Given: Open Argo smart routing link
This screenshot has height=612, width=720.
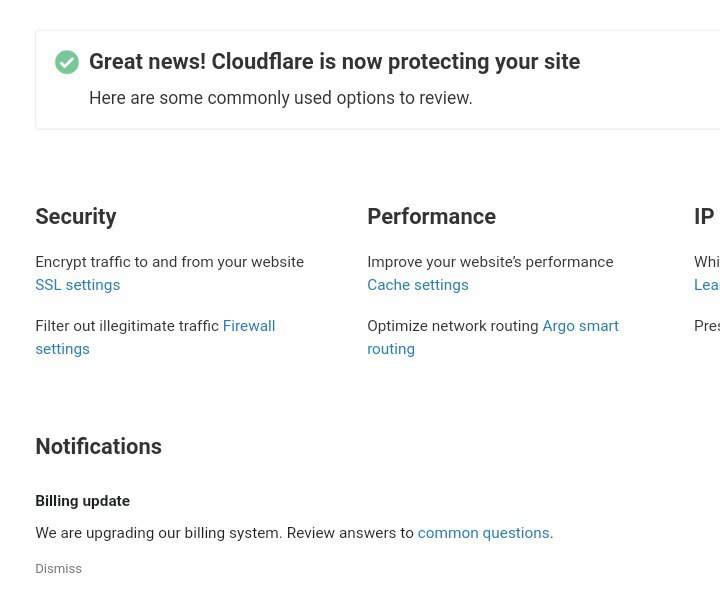Looking at the screenshot, I should pyautogui.click(x=580, y=326).
